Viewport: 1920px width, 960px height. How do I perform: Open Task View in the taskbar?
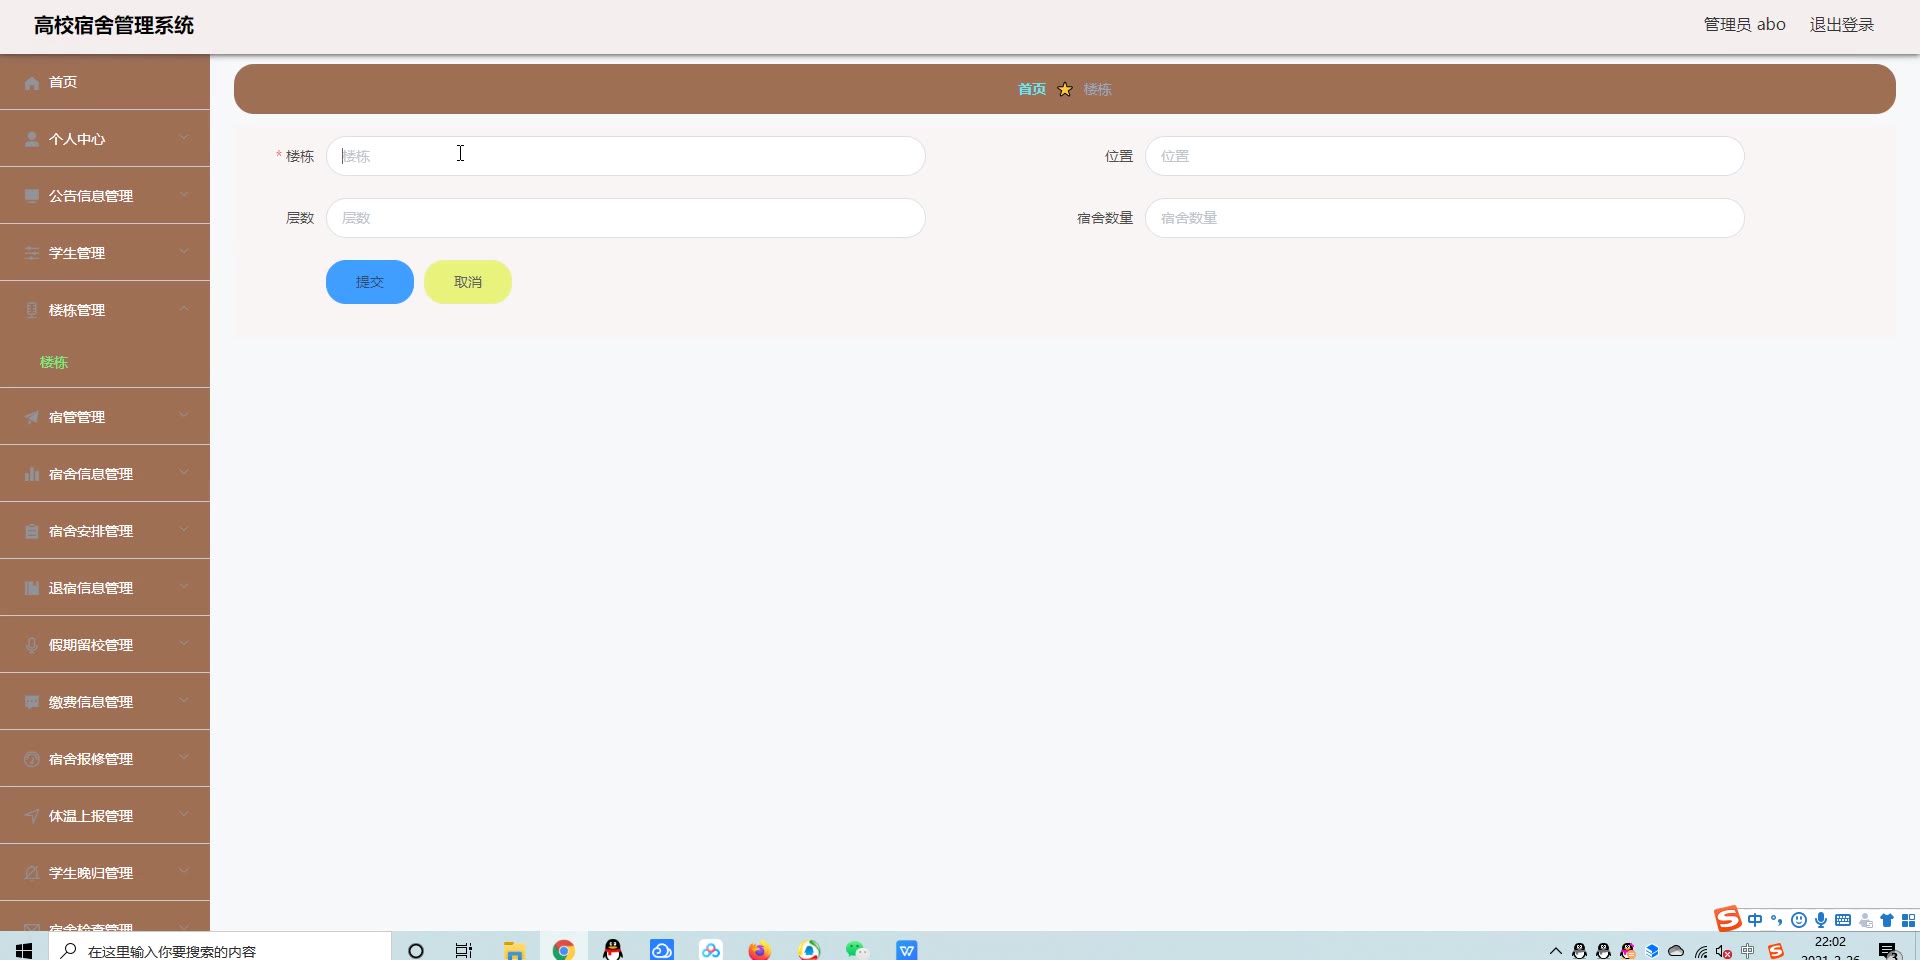464,950
